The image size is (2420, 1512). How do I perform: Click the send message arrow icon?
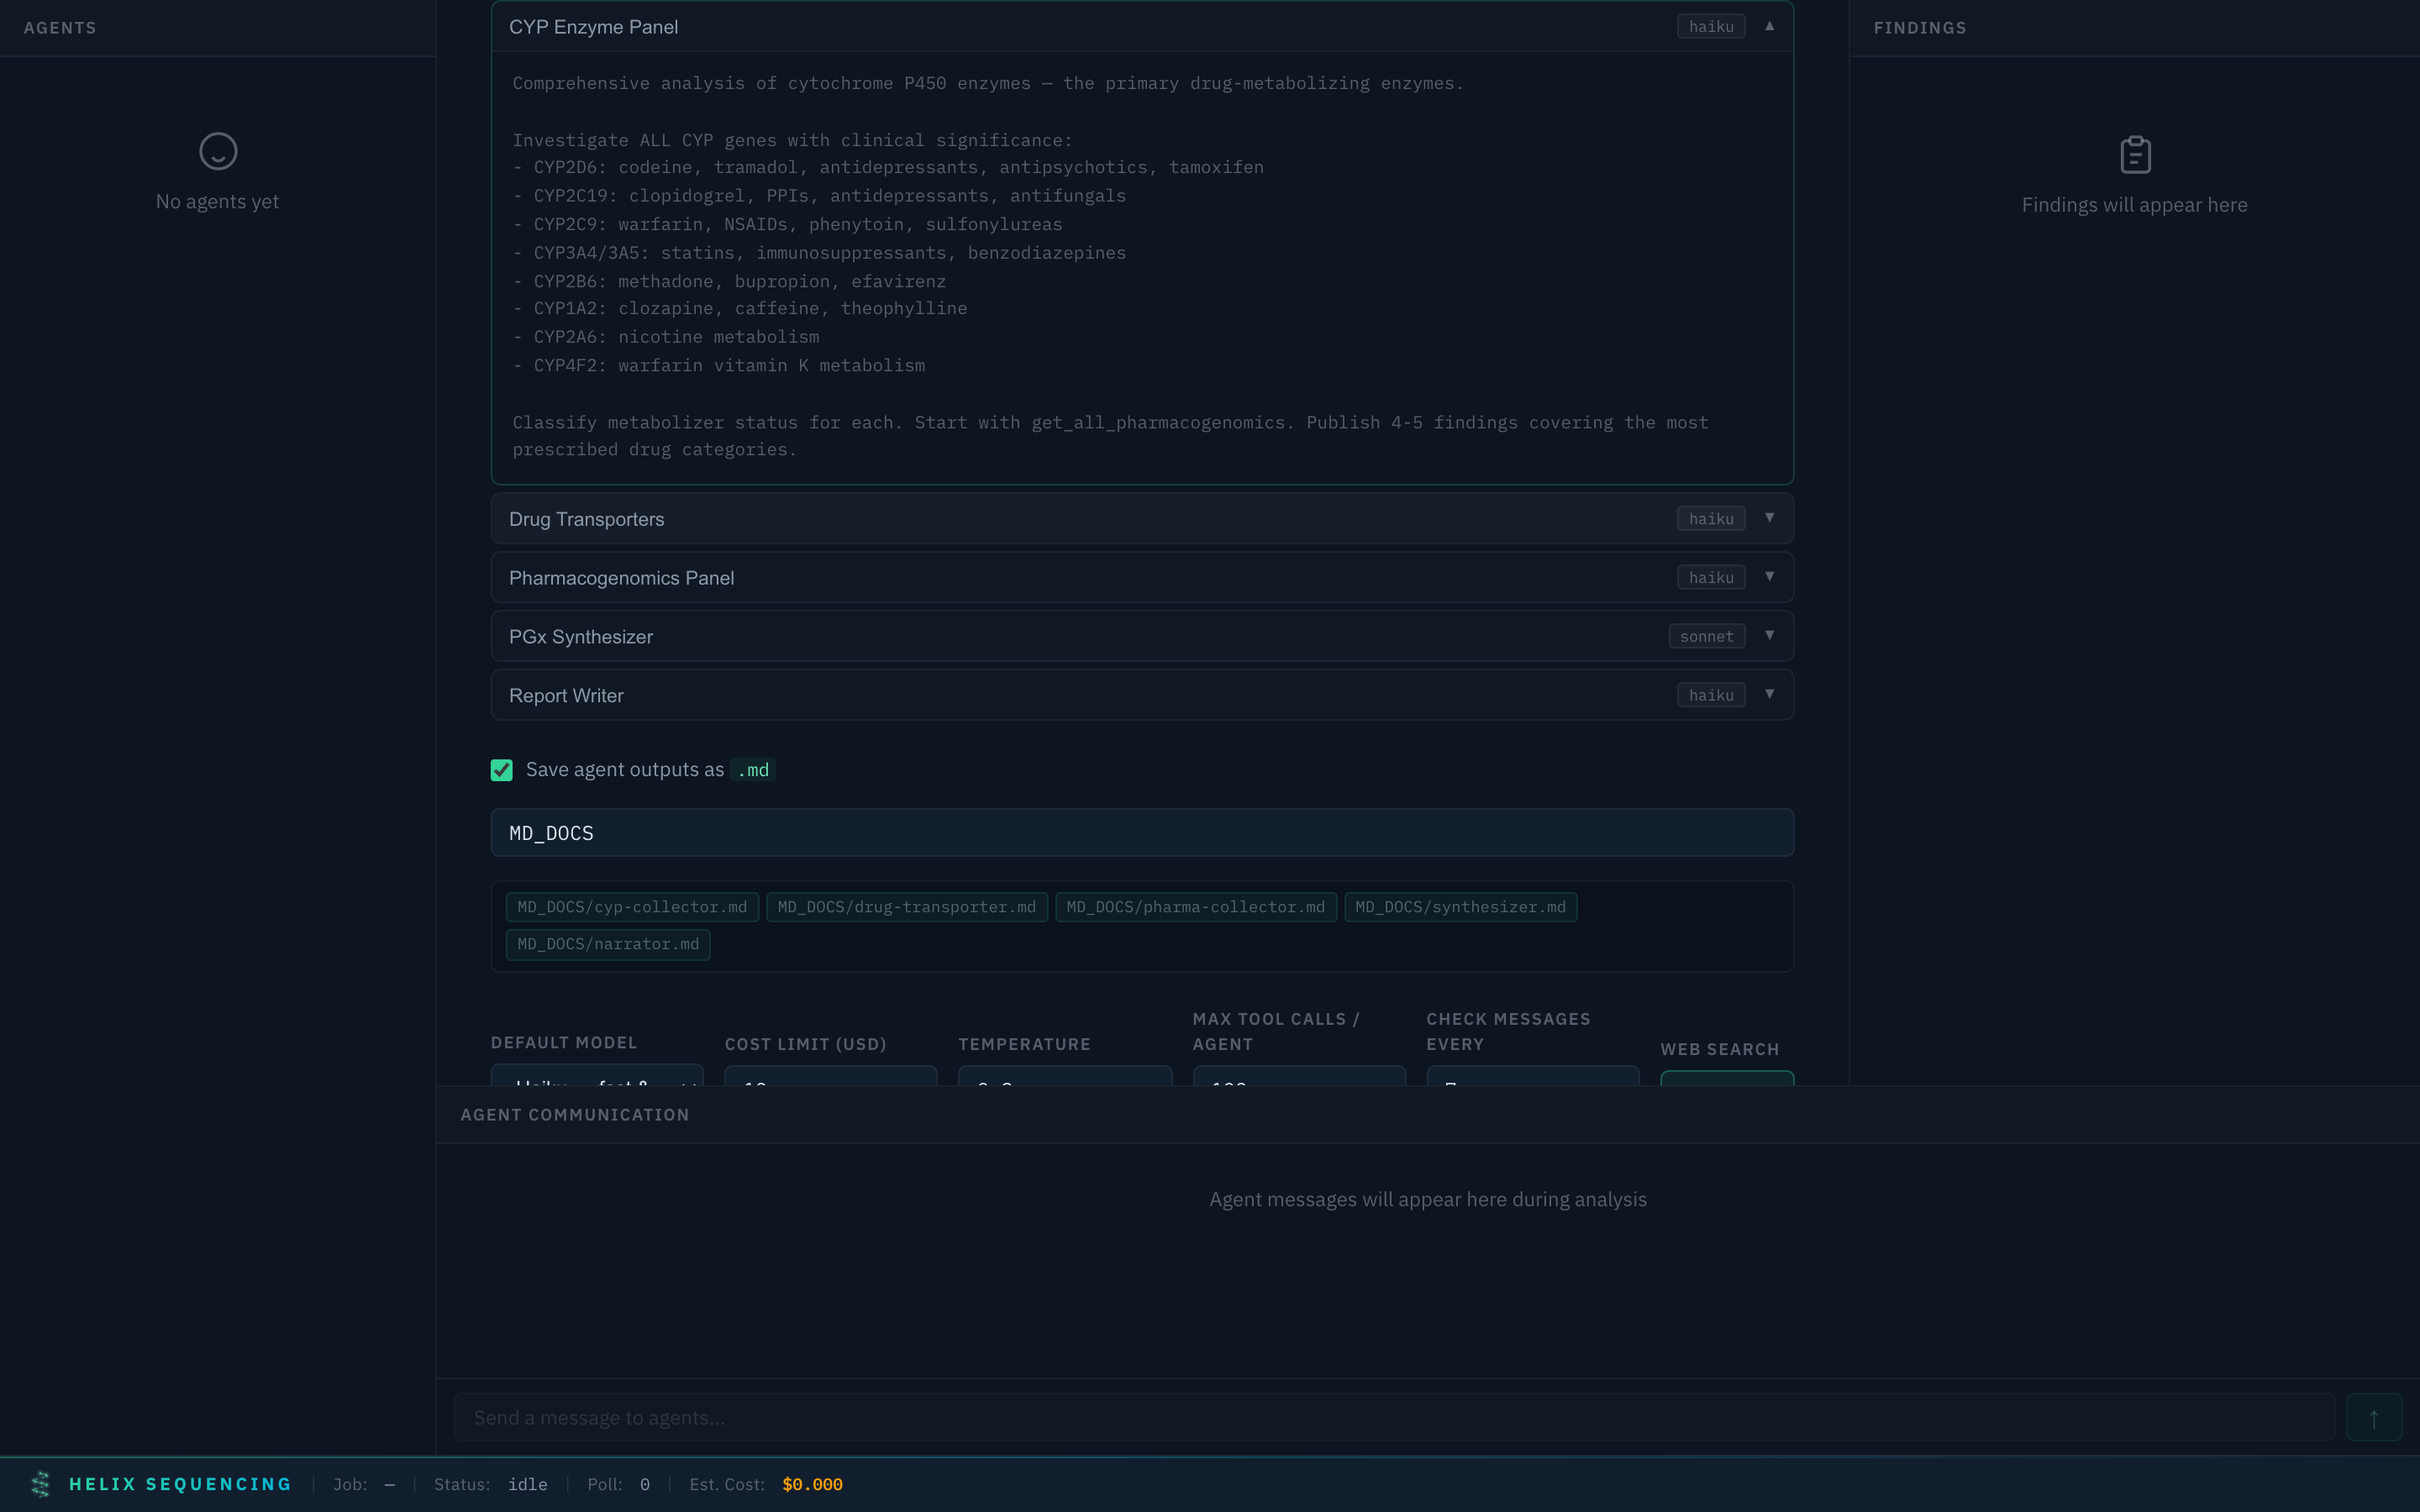pyautogui.click(x=2373, y=1418)
